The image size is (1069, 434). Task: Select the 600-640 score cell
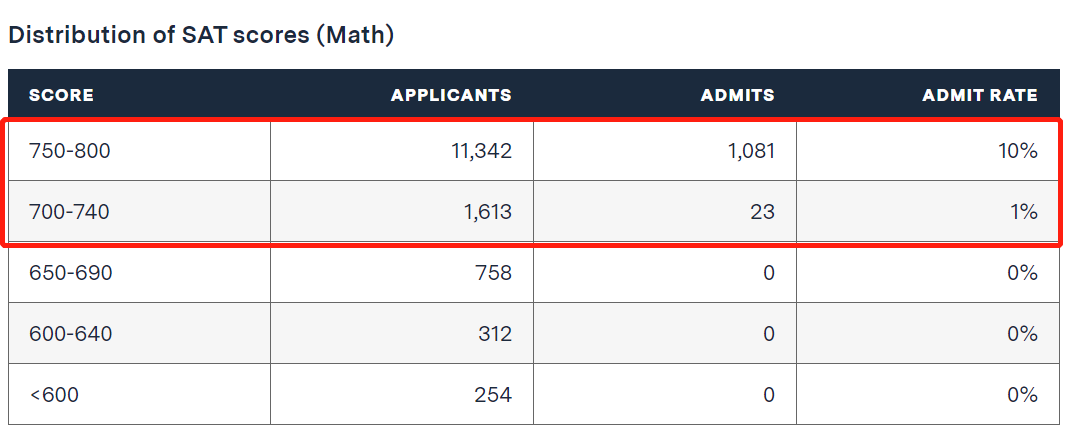[70, 334]
